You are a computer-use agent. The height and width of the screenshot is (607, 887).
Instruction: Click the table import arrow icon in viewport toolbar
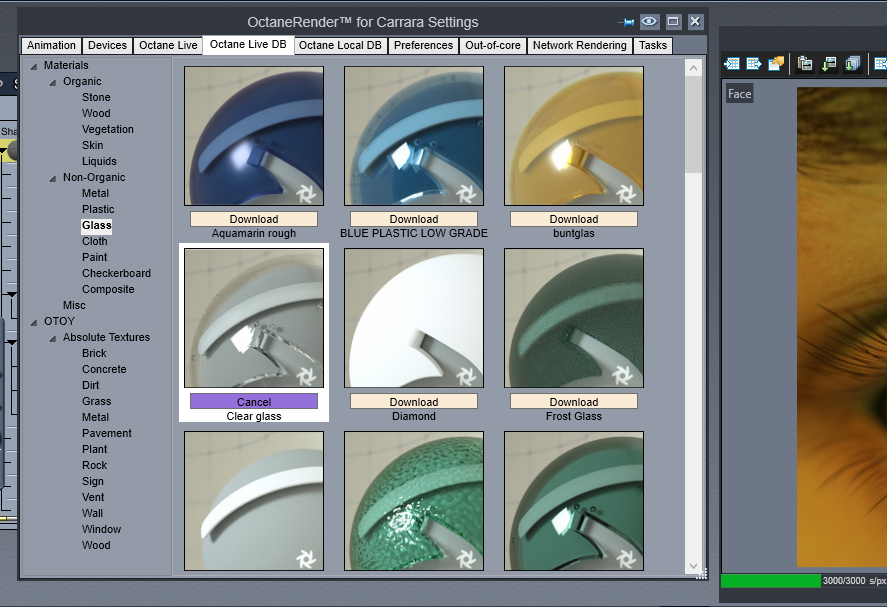731,63
